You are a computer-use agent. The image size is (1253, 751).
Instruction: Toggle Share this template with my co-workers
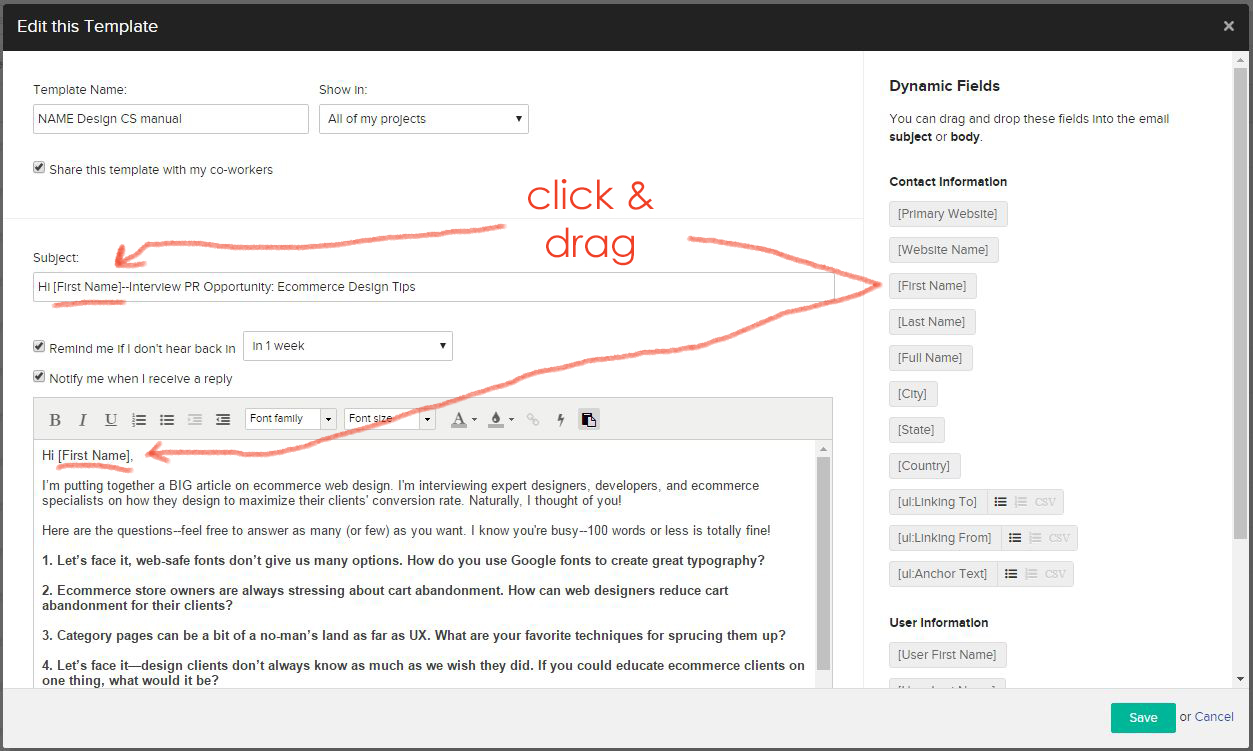[39, 169]
